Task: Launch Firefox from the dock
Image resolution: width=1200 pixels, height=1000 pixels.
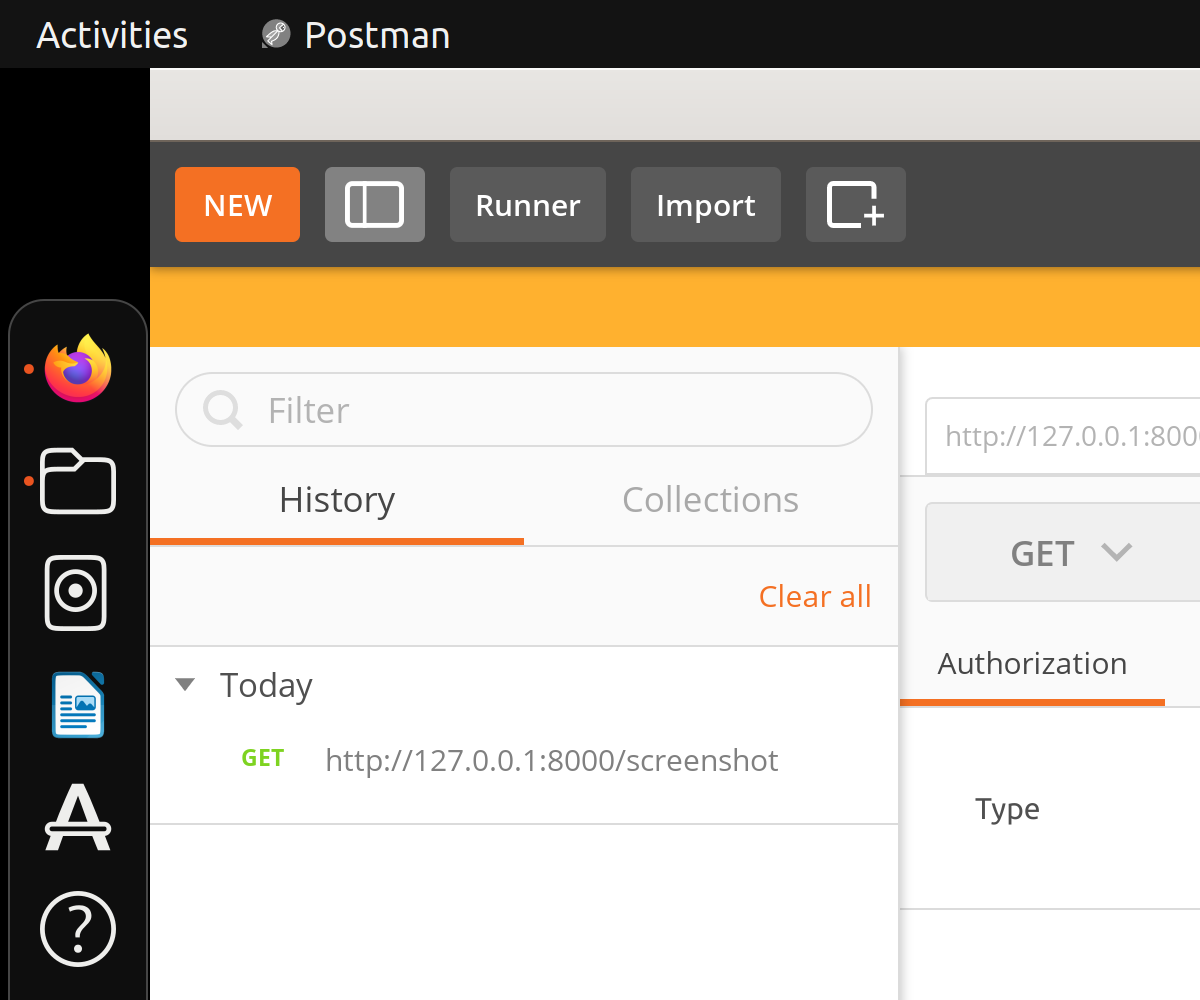Action: [78, 369]
